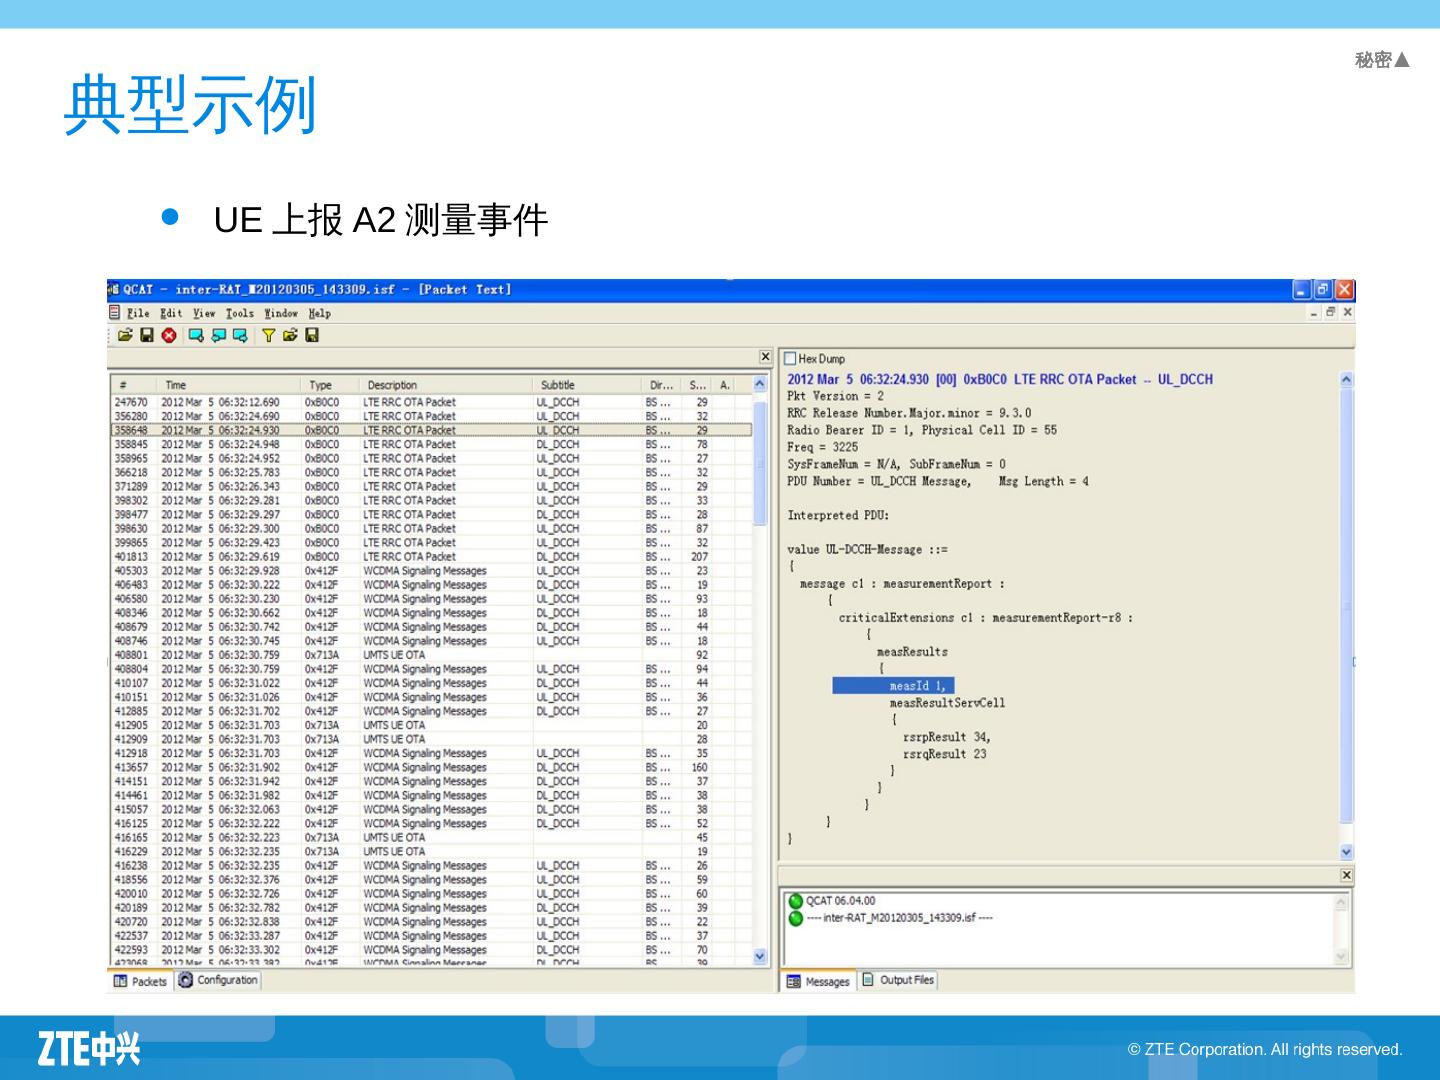The height and width of the screenshot is (1080, 1440).
Task: Switch to the Output Files tab
Action: click(898, 980)
